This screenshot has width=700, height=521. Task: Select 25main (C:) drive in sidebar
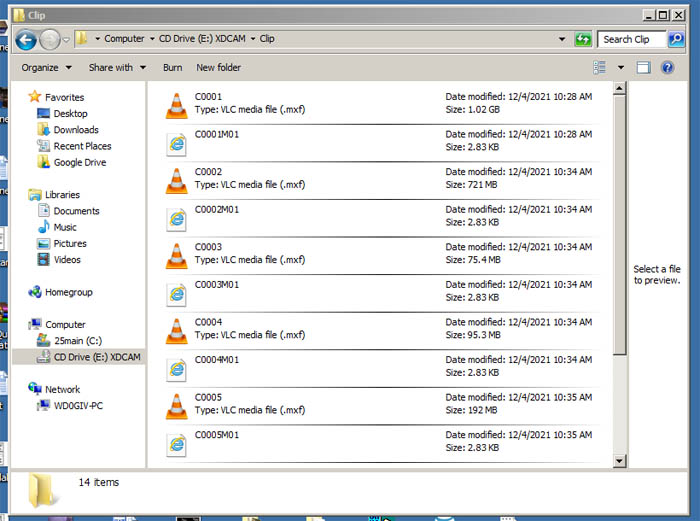[77, 341]
